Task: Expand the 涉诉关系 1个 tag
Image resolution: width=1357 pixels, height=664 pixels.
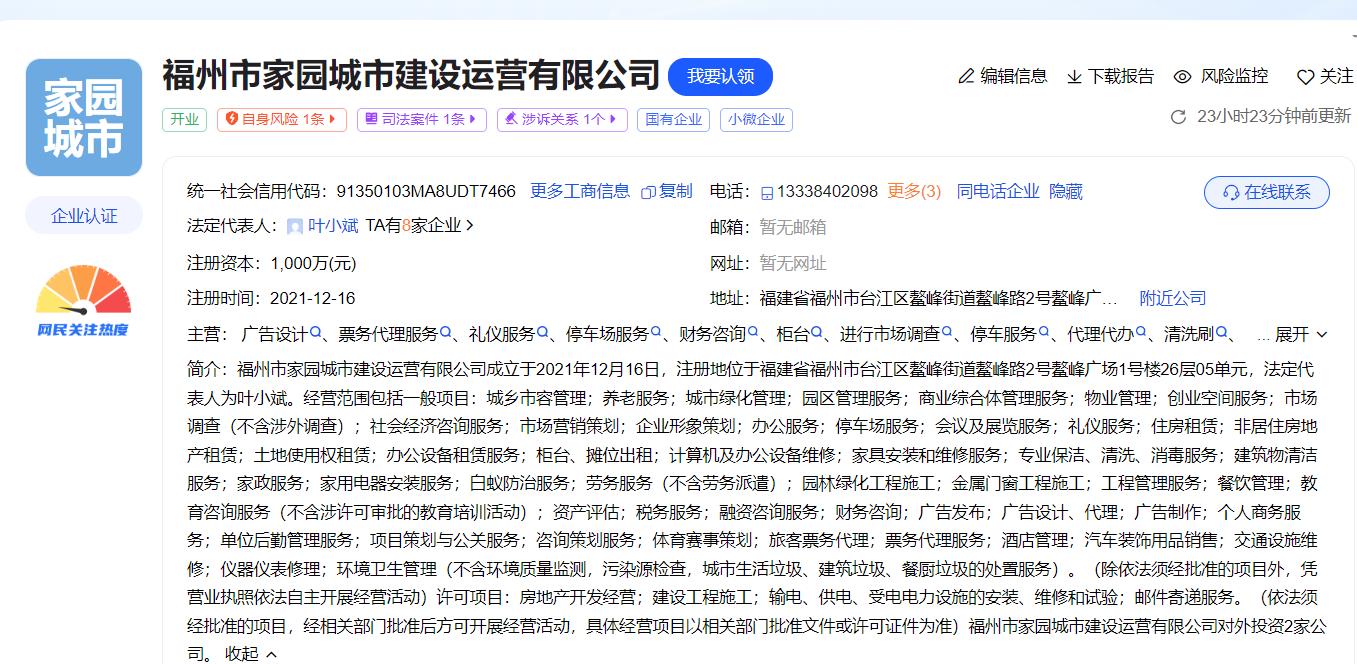Action: (x=562, y=119)
